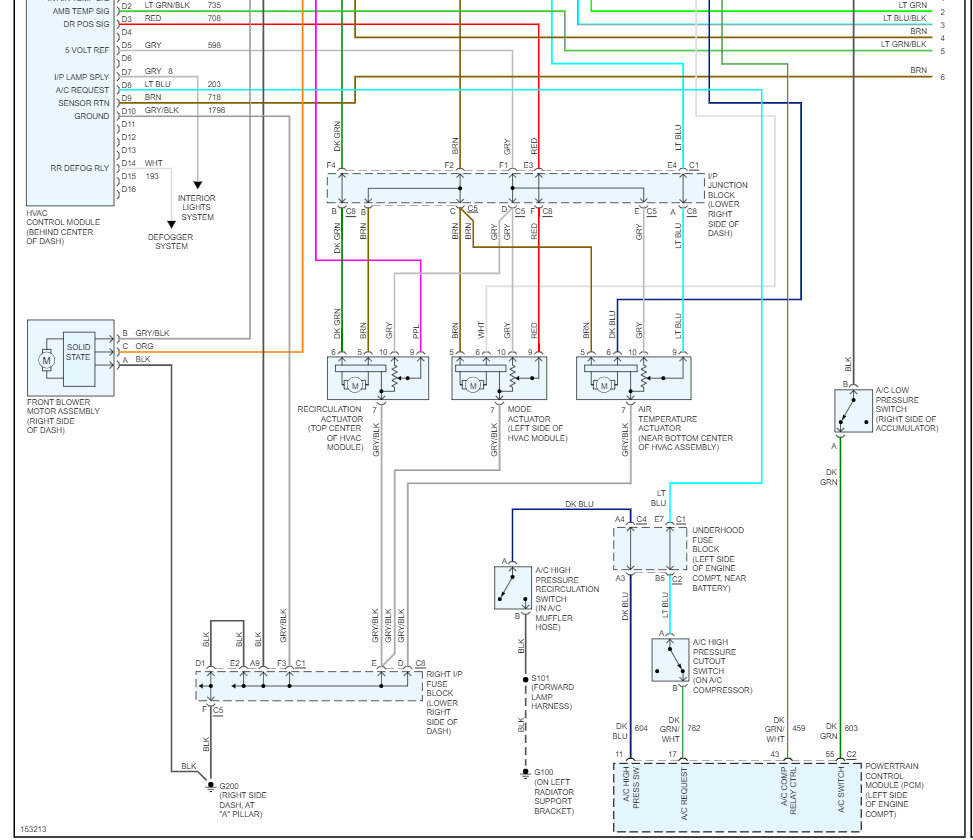Click the A/C high pressure cutout switch symbol
The height and width of the screenshot is (840, 973).
click(x=670, y=660)
